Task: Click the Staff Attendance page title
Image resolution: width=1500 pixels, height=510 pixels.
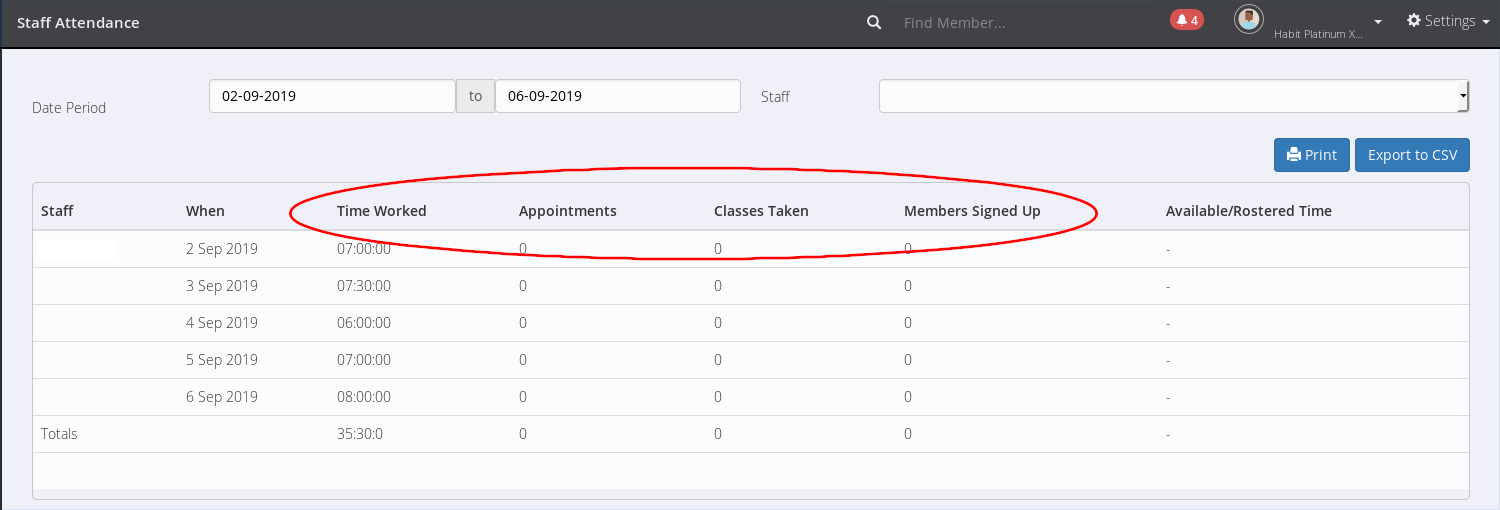Action: [78, 22]
